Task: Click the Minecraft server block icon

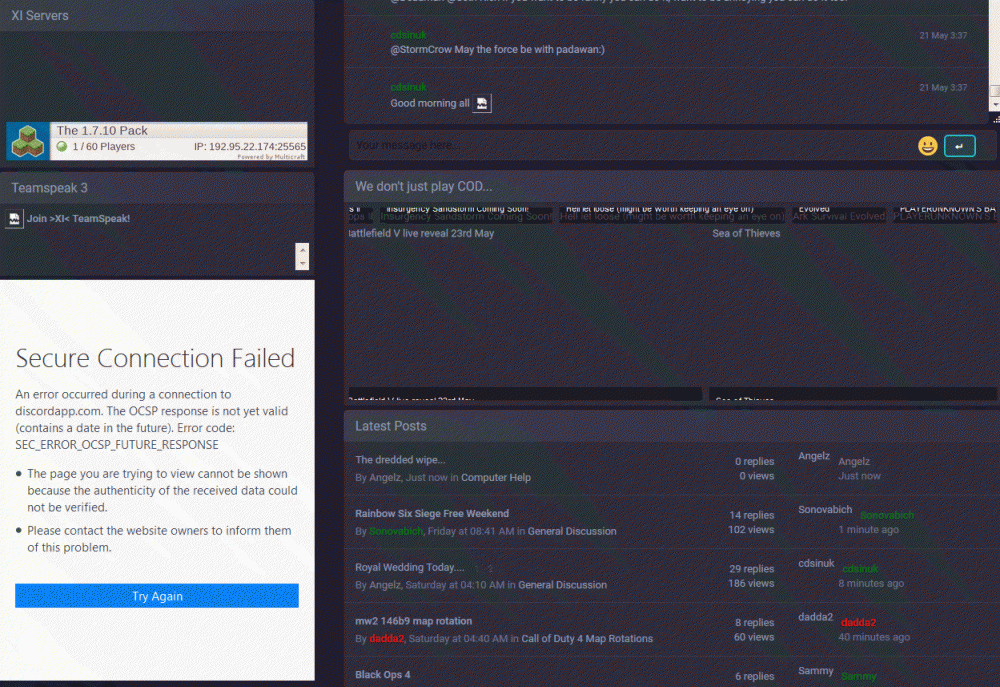Action: pyautogui.click(x=27, y=141)
